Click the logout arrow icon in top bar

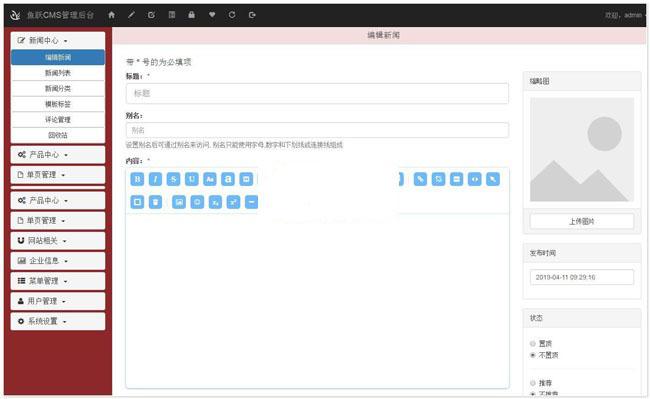pyautogui.click(x=252, y=15)
